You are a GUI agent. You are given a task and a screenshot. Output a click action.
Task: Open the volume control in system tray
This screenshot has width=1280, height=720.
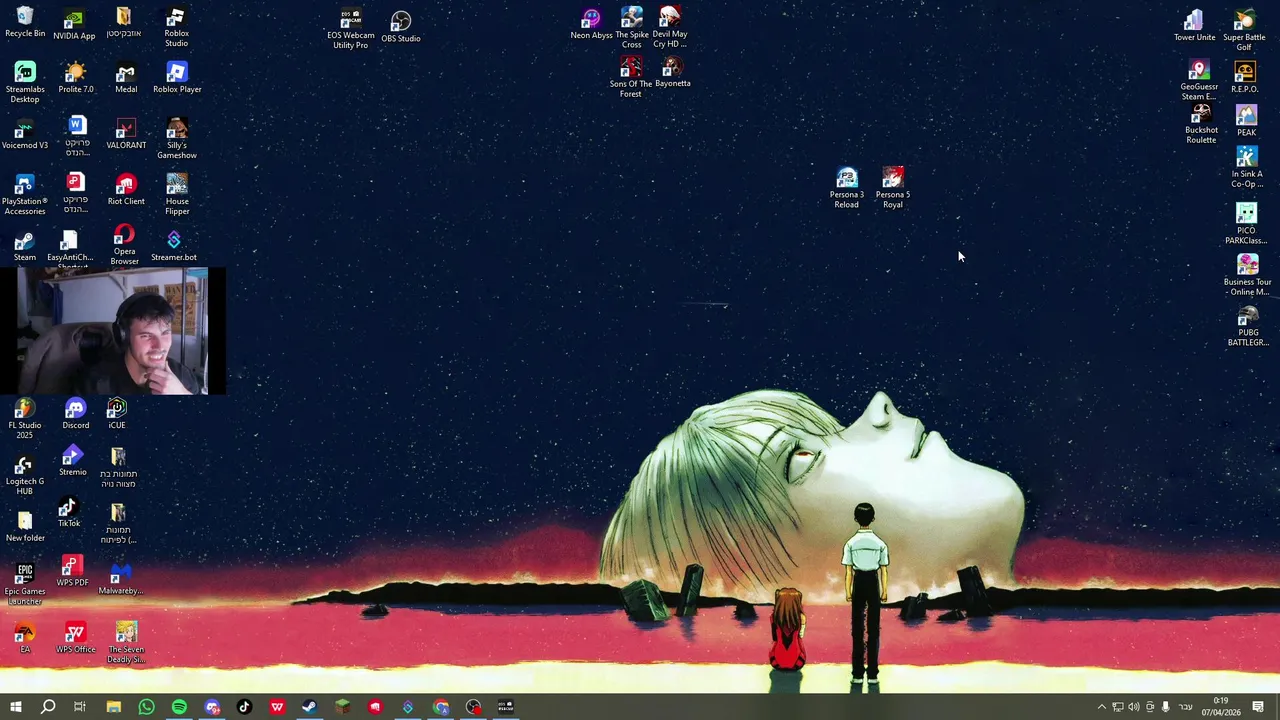[x=1133, y=707]
